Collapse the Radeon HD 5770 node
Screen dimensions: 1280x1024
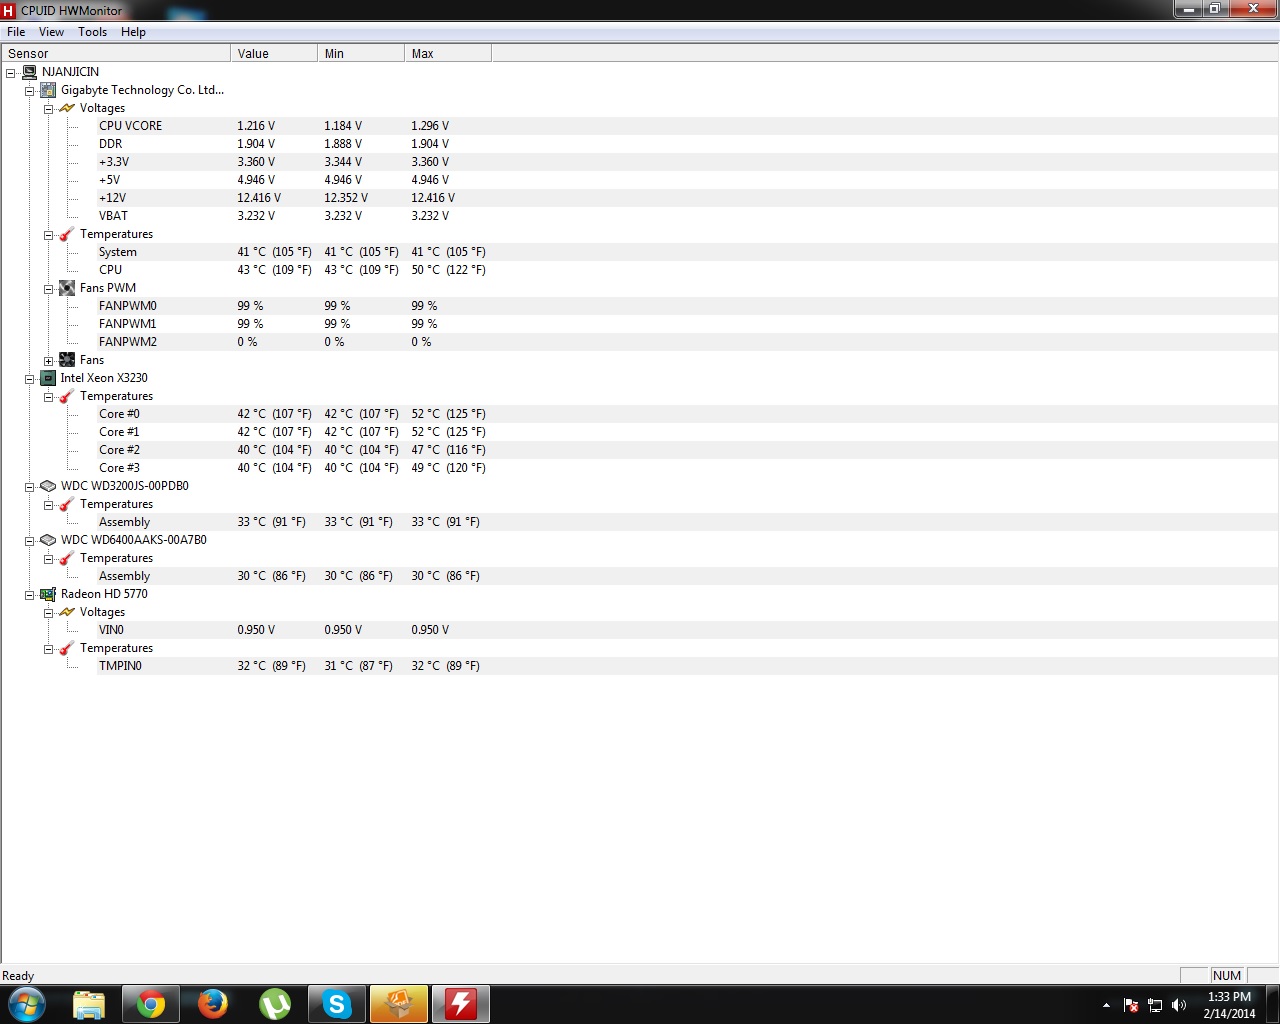(29, 595)
